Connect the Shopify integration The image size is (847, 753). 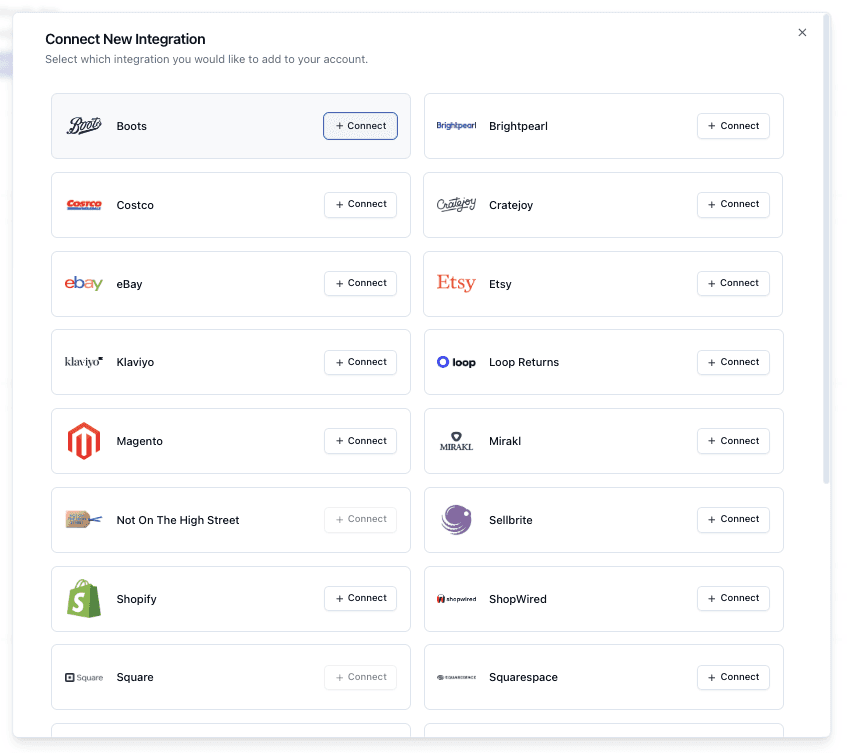pos(360,599)
